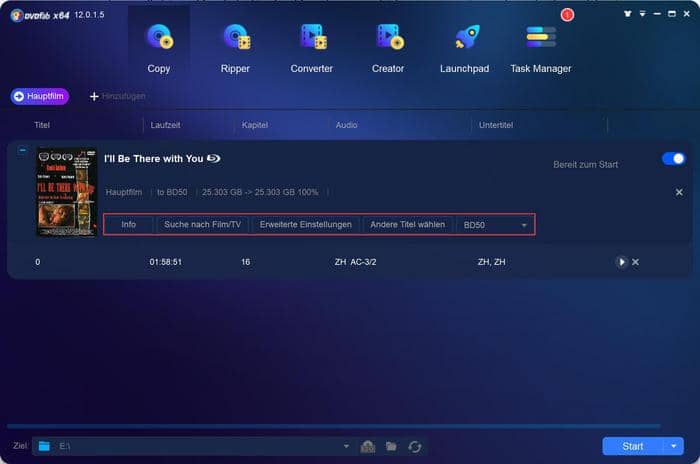This screenshot has width=700, height=464.
Task: Click the chapter count 16
Action: (x=246, y=262)
